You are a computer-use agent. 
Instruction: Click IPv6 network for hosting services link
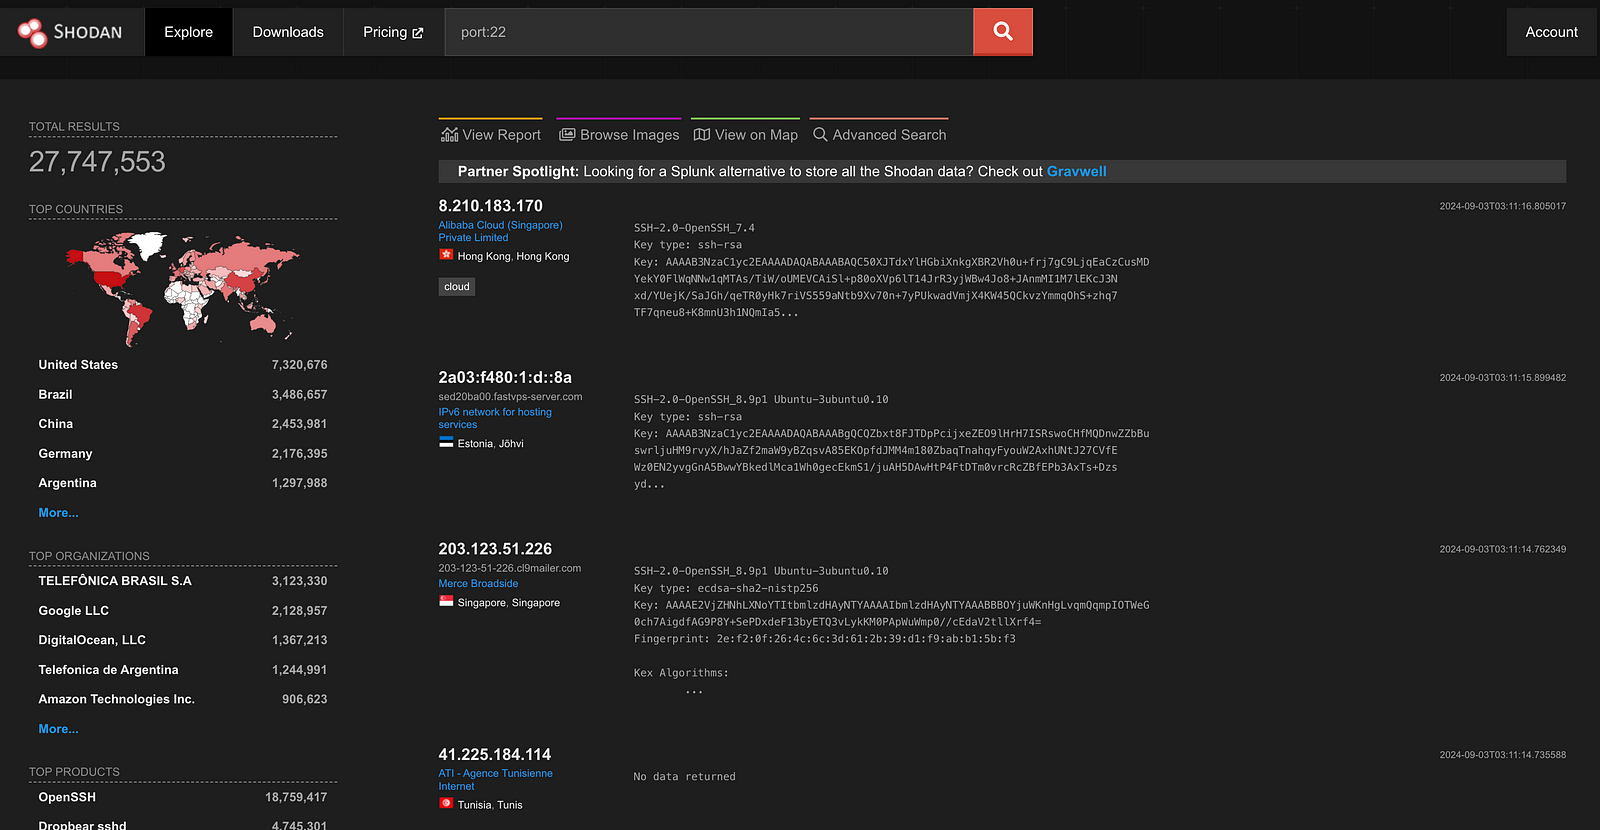[495, 418]
